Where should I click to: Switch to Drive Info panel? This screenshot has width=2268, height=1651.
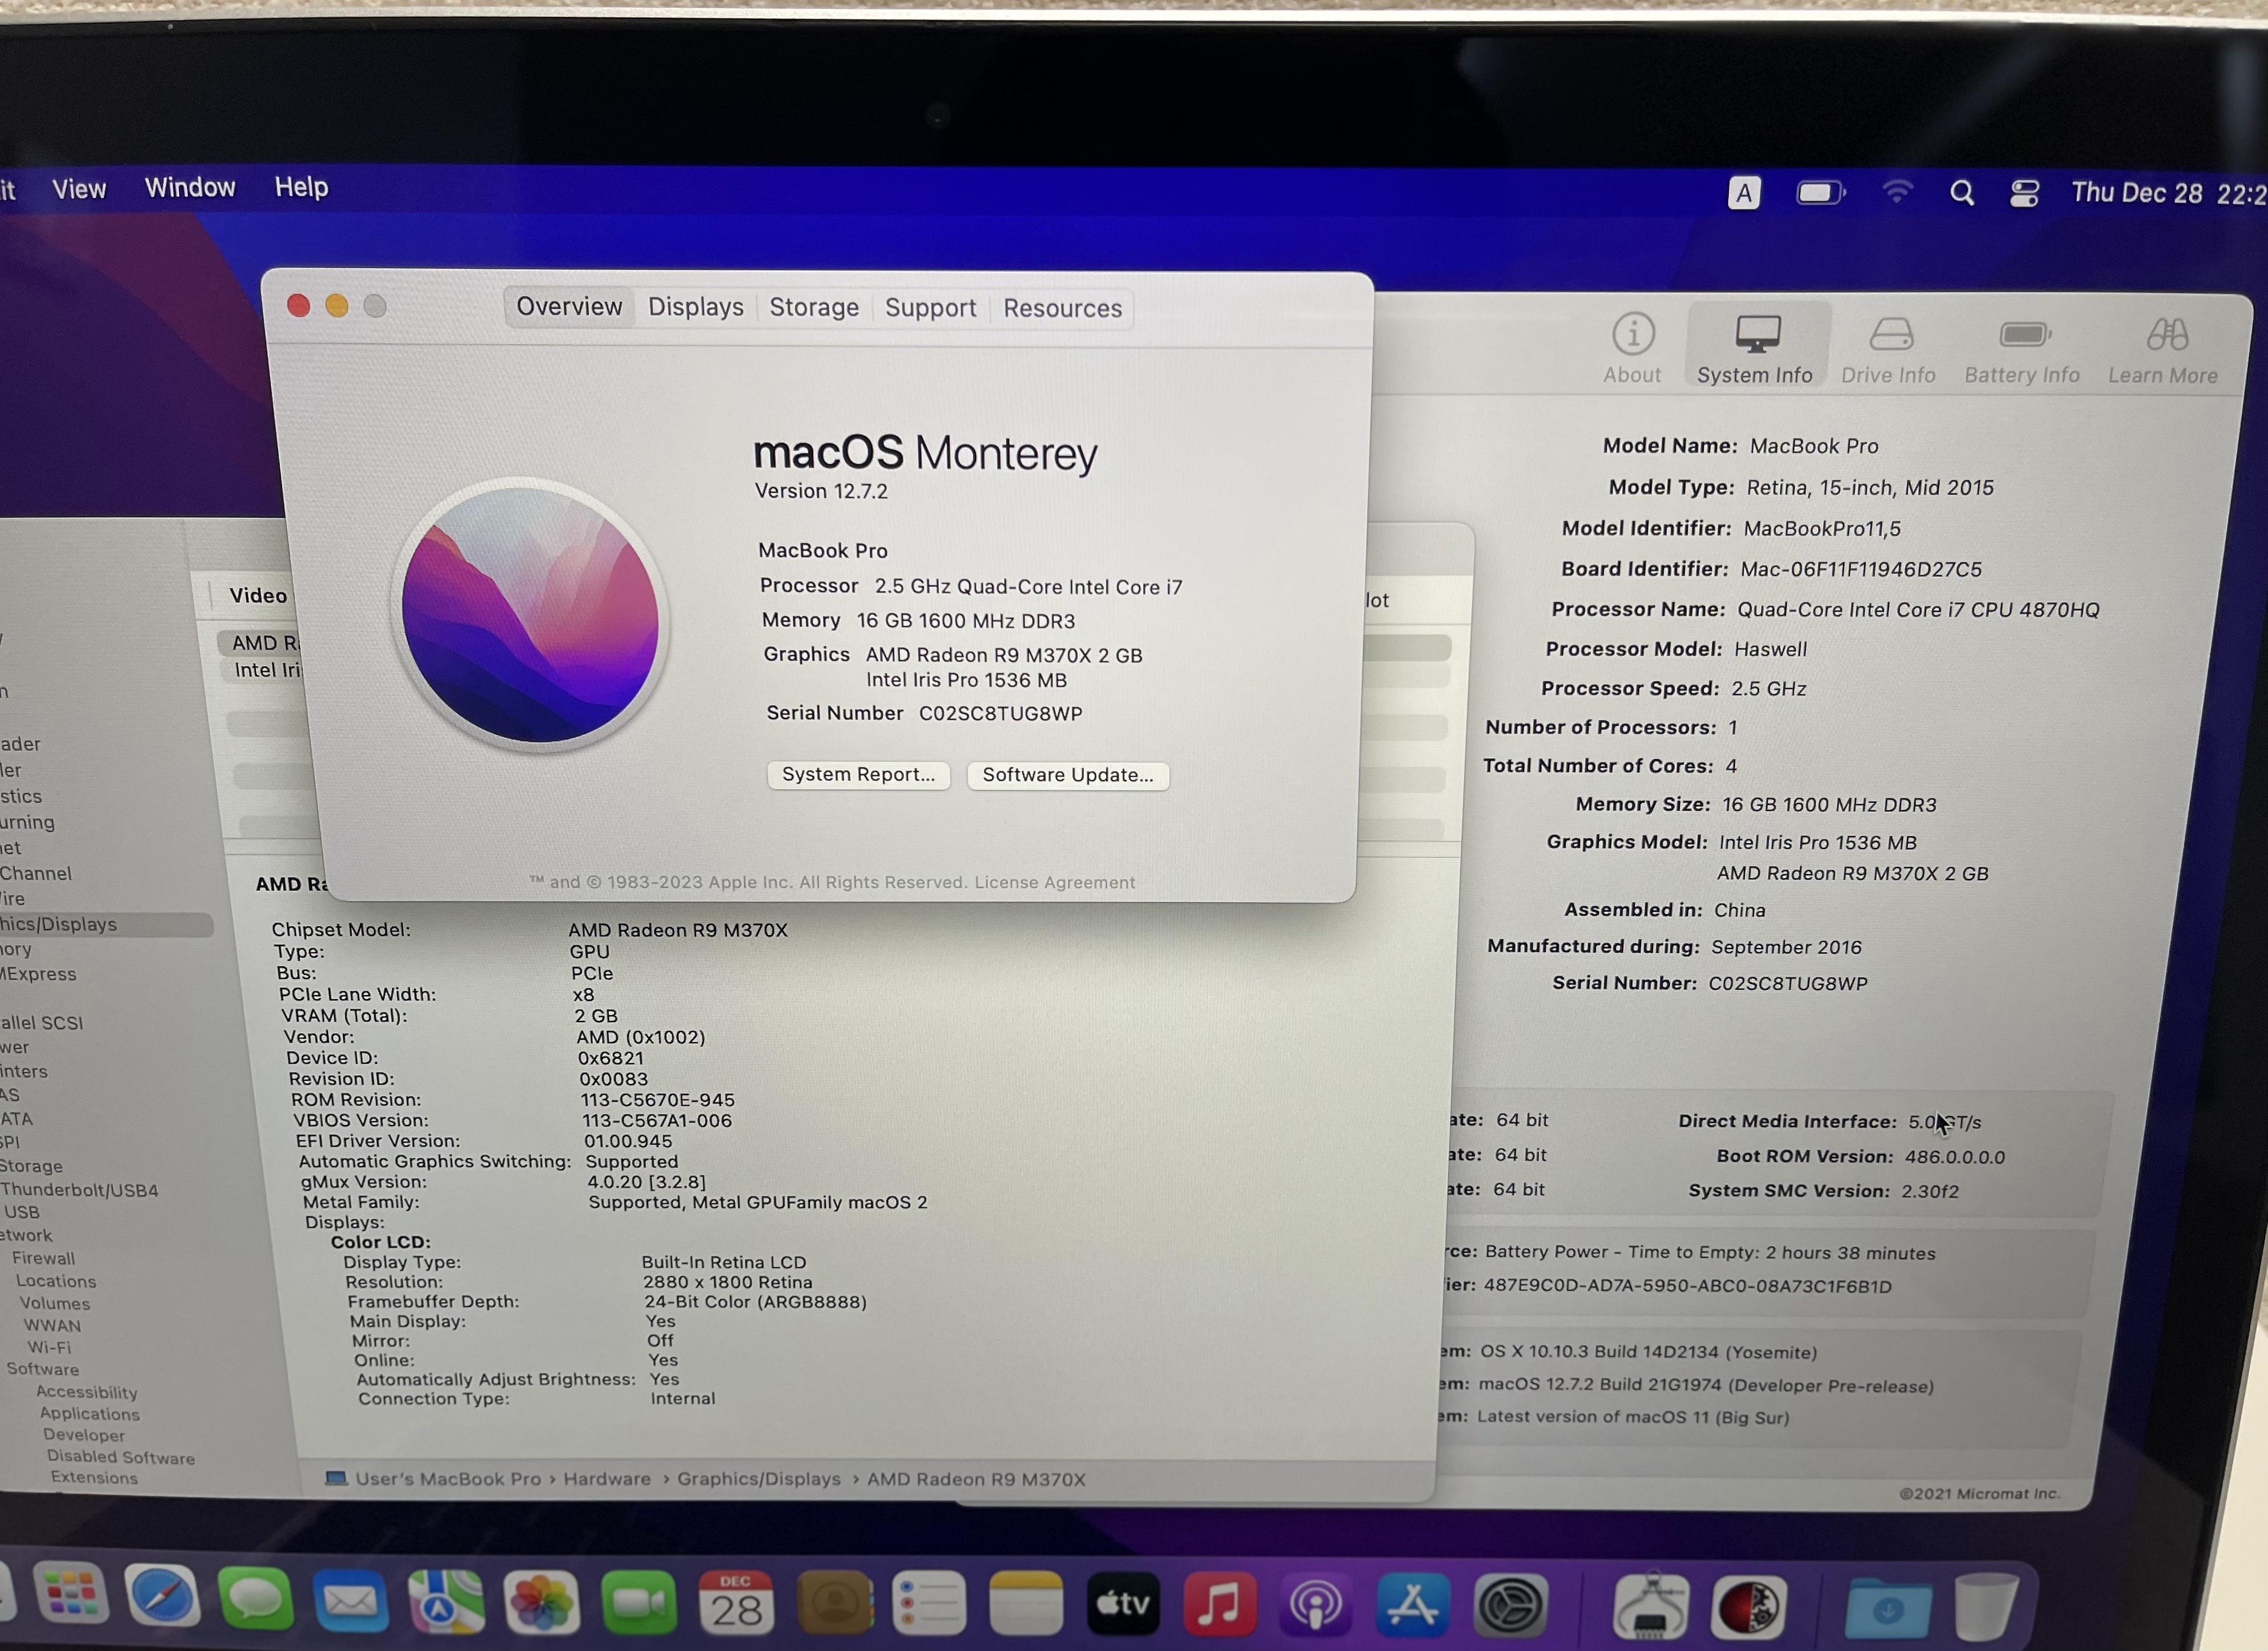1889,351
